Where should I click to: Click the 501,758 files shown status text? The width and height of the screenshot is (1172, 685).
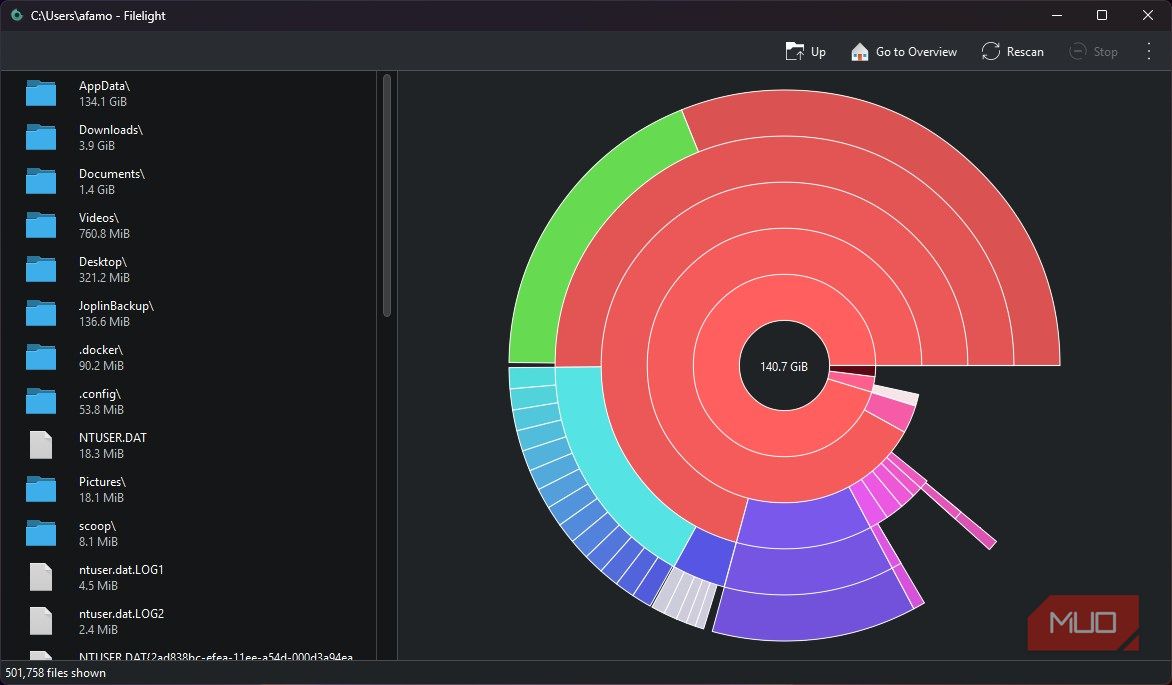point(55,673)
